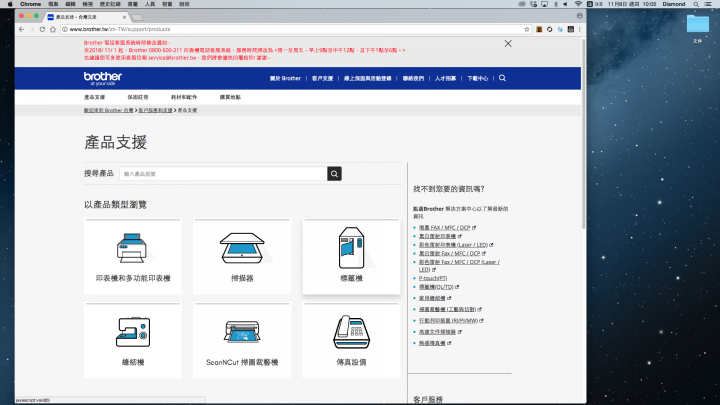Open 人才招募 in the blue navigation
Image resolution: width=720 pixels, height=405 pixels.
point(445,79)
